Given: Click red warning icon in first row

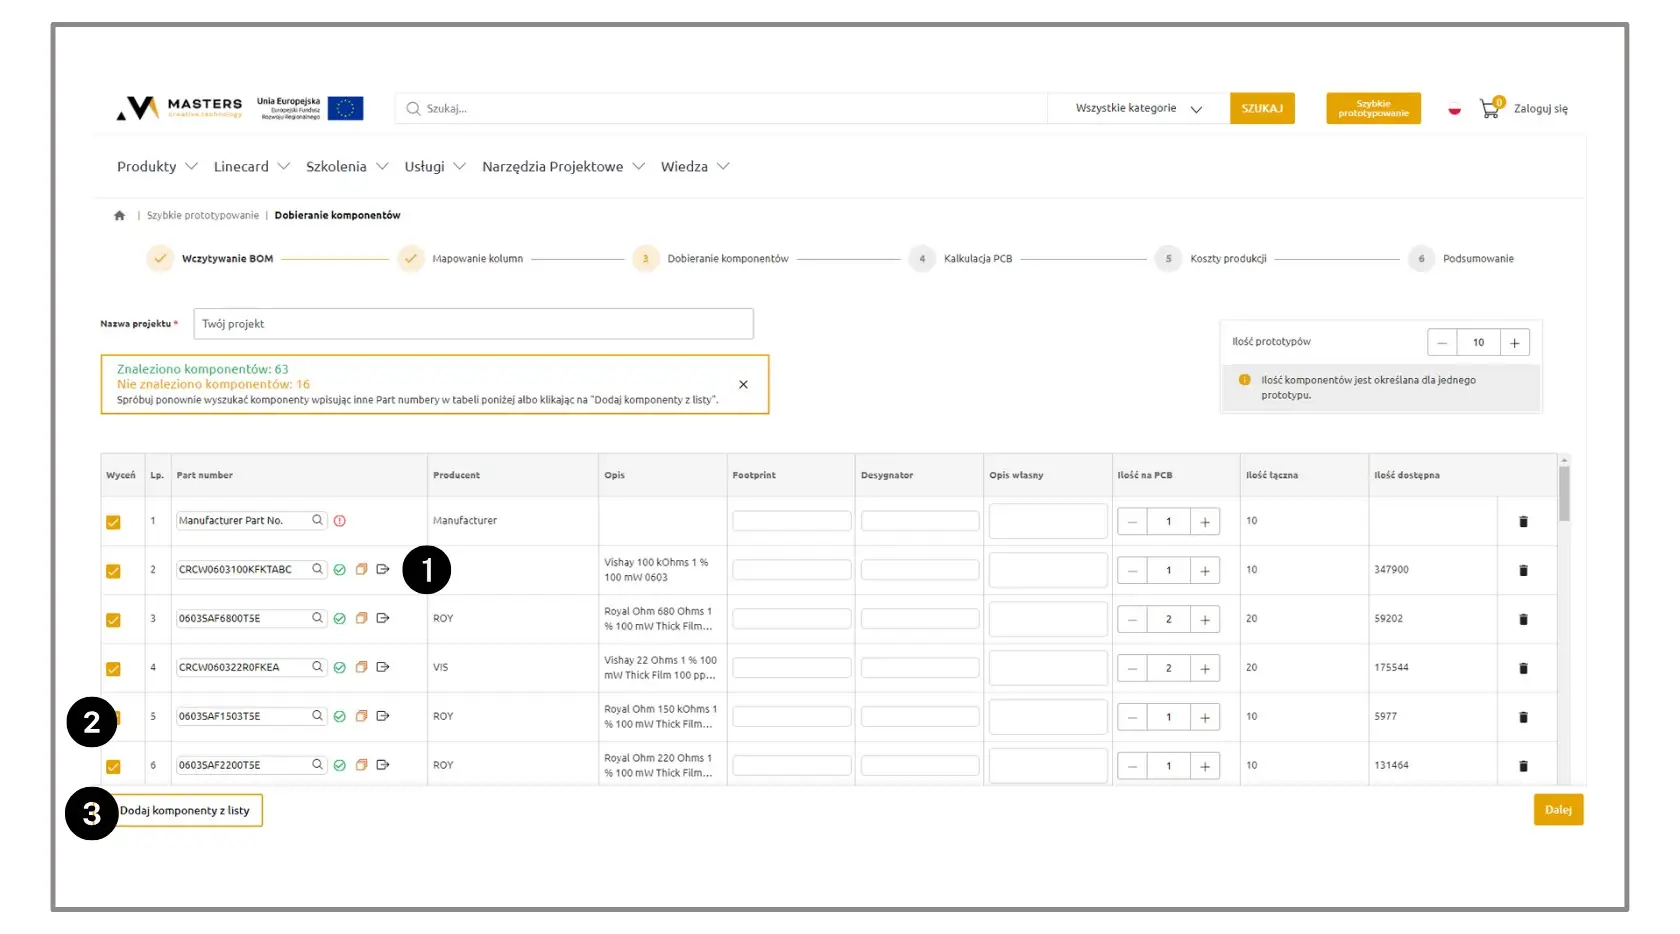Looking at the screenshot, I should point(340,521).
